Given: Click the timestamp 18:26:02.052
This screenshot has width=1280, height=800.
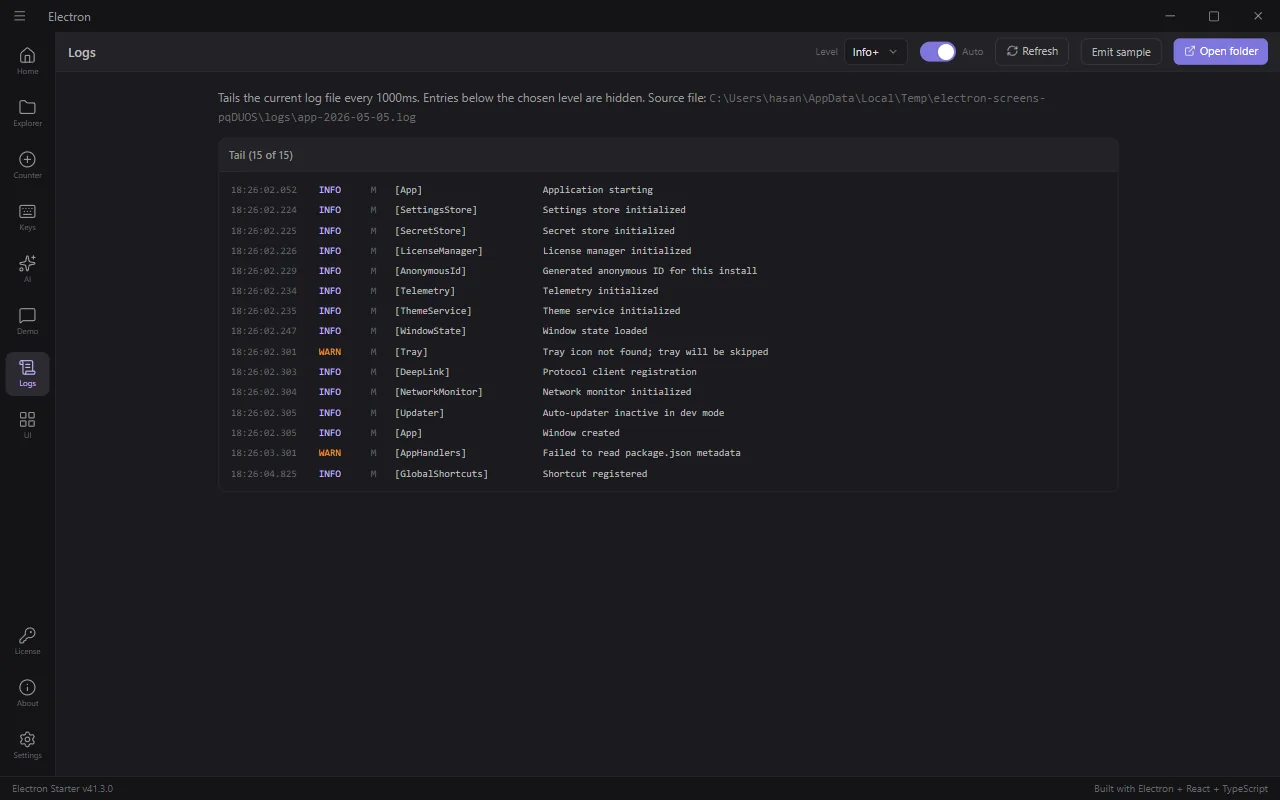Looking at the screenshot, I should point(264,190).
